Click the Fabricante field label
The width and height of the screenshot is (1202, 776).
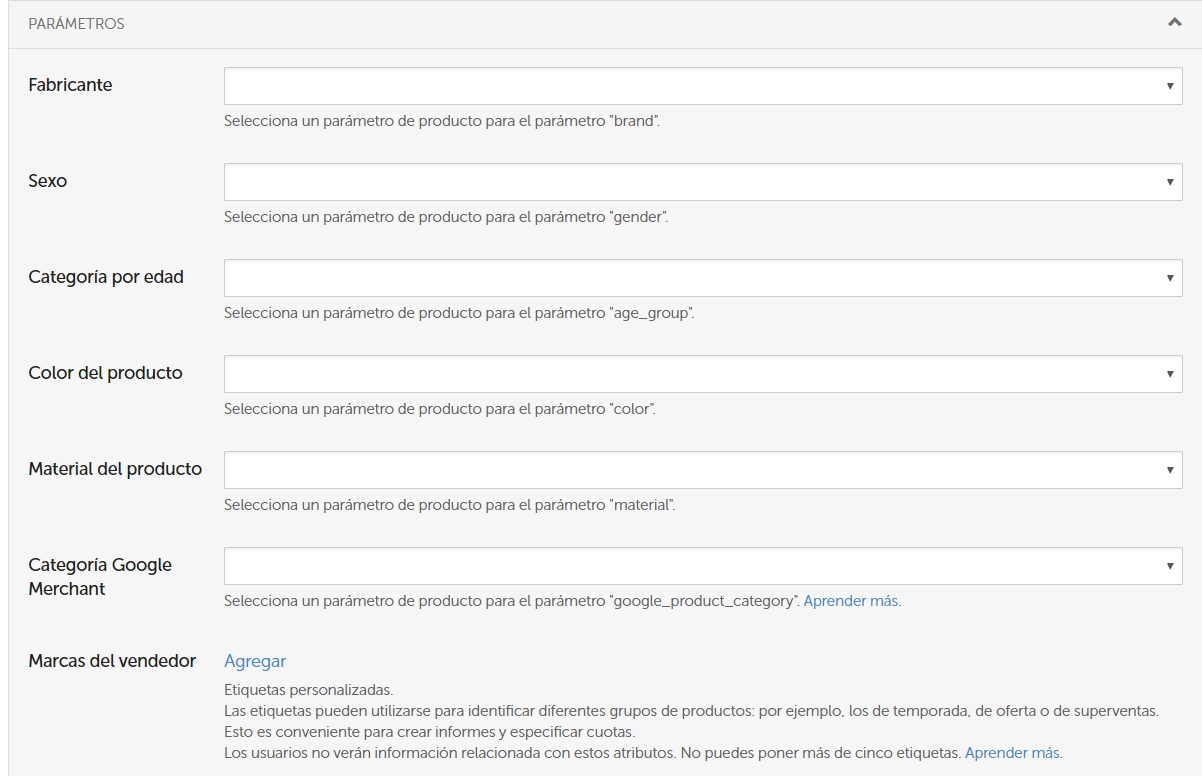(70, 85)
